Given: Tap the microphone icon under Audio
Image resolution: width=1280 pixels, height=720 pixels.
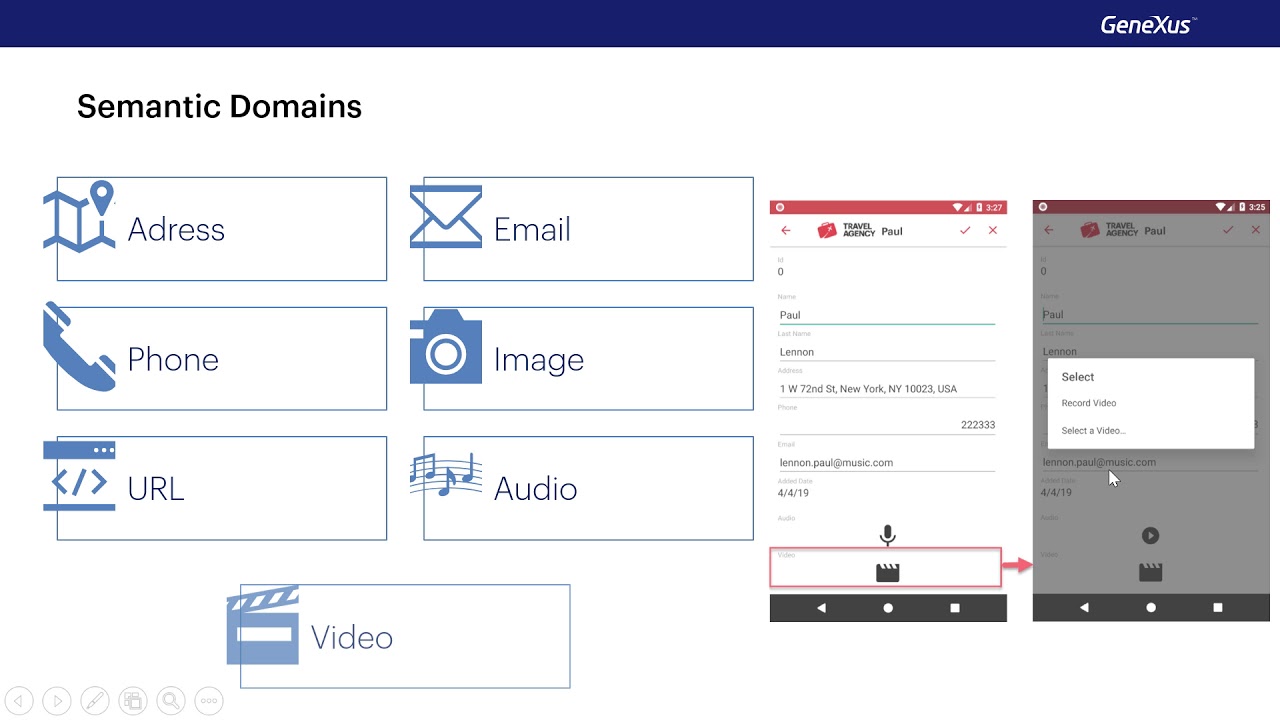Looking at the screenshot, I should [887, 536].
